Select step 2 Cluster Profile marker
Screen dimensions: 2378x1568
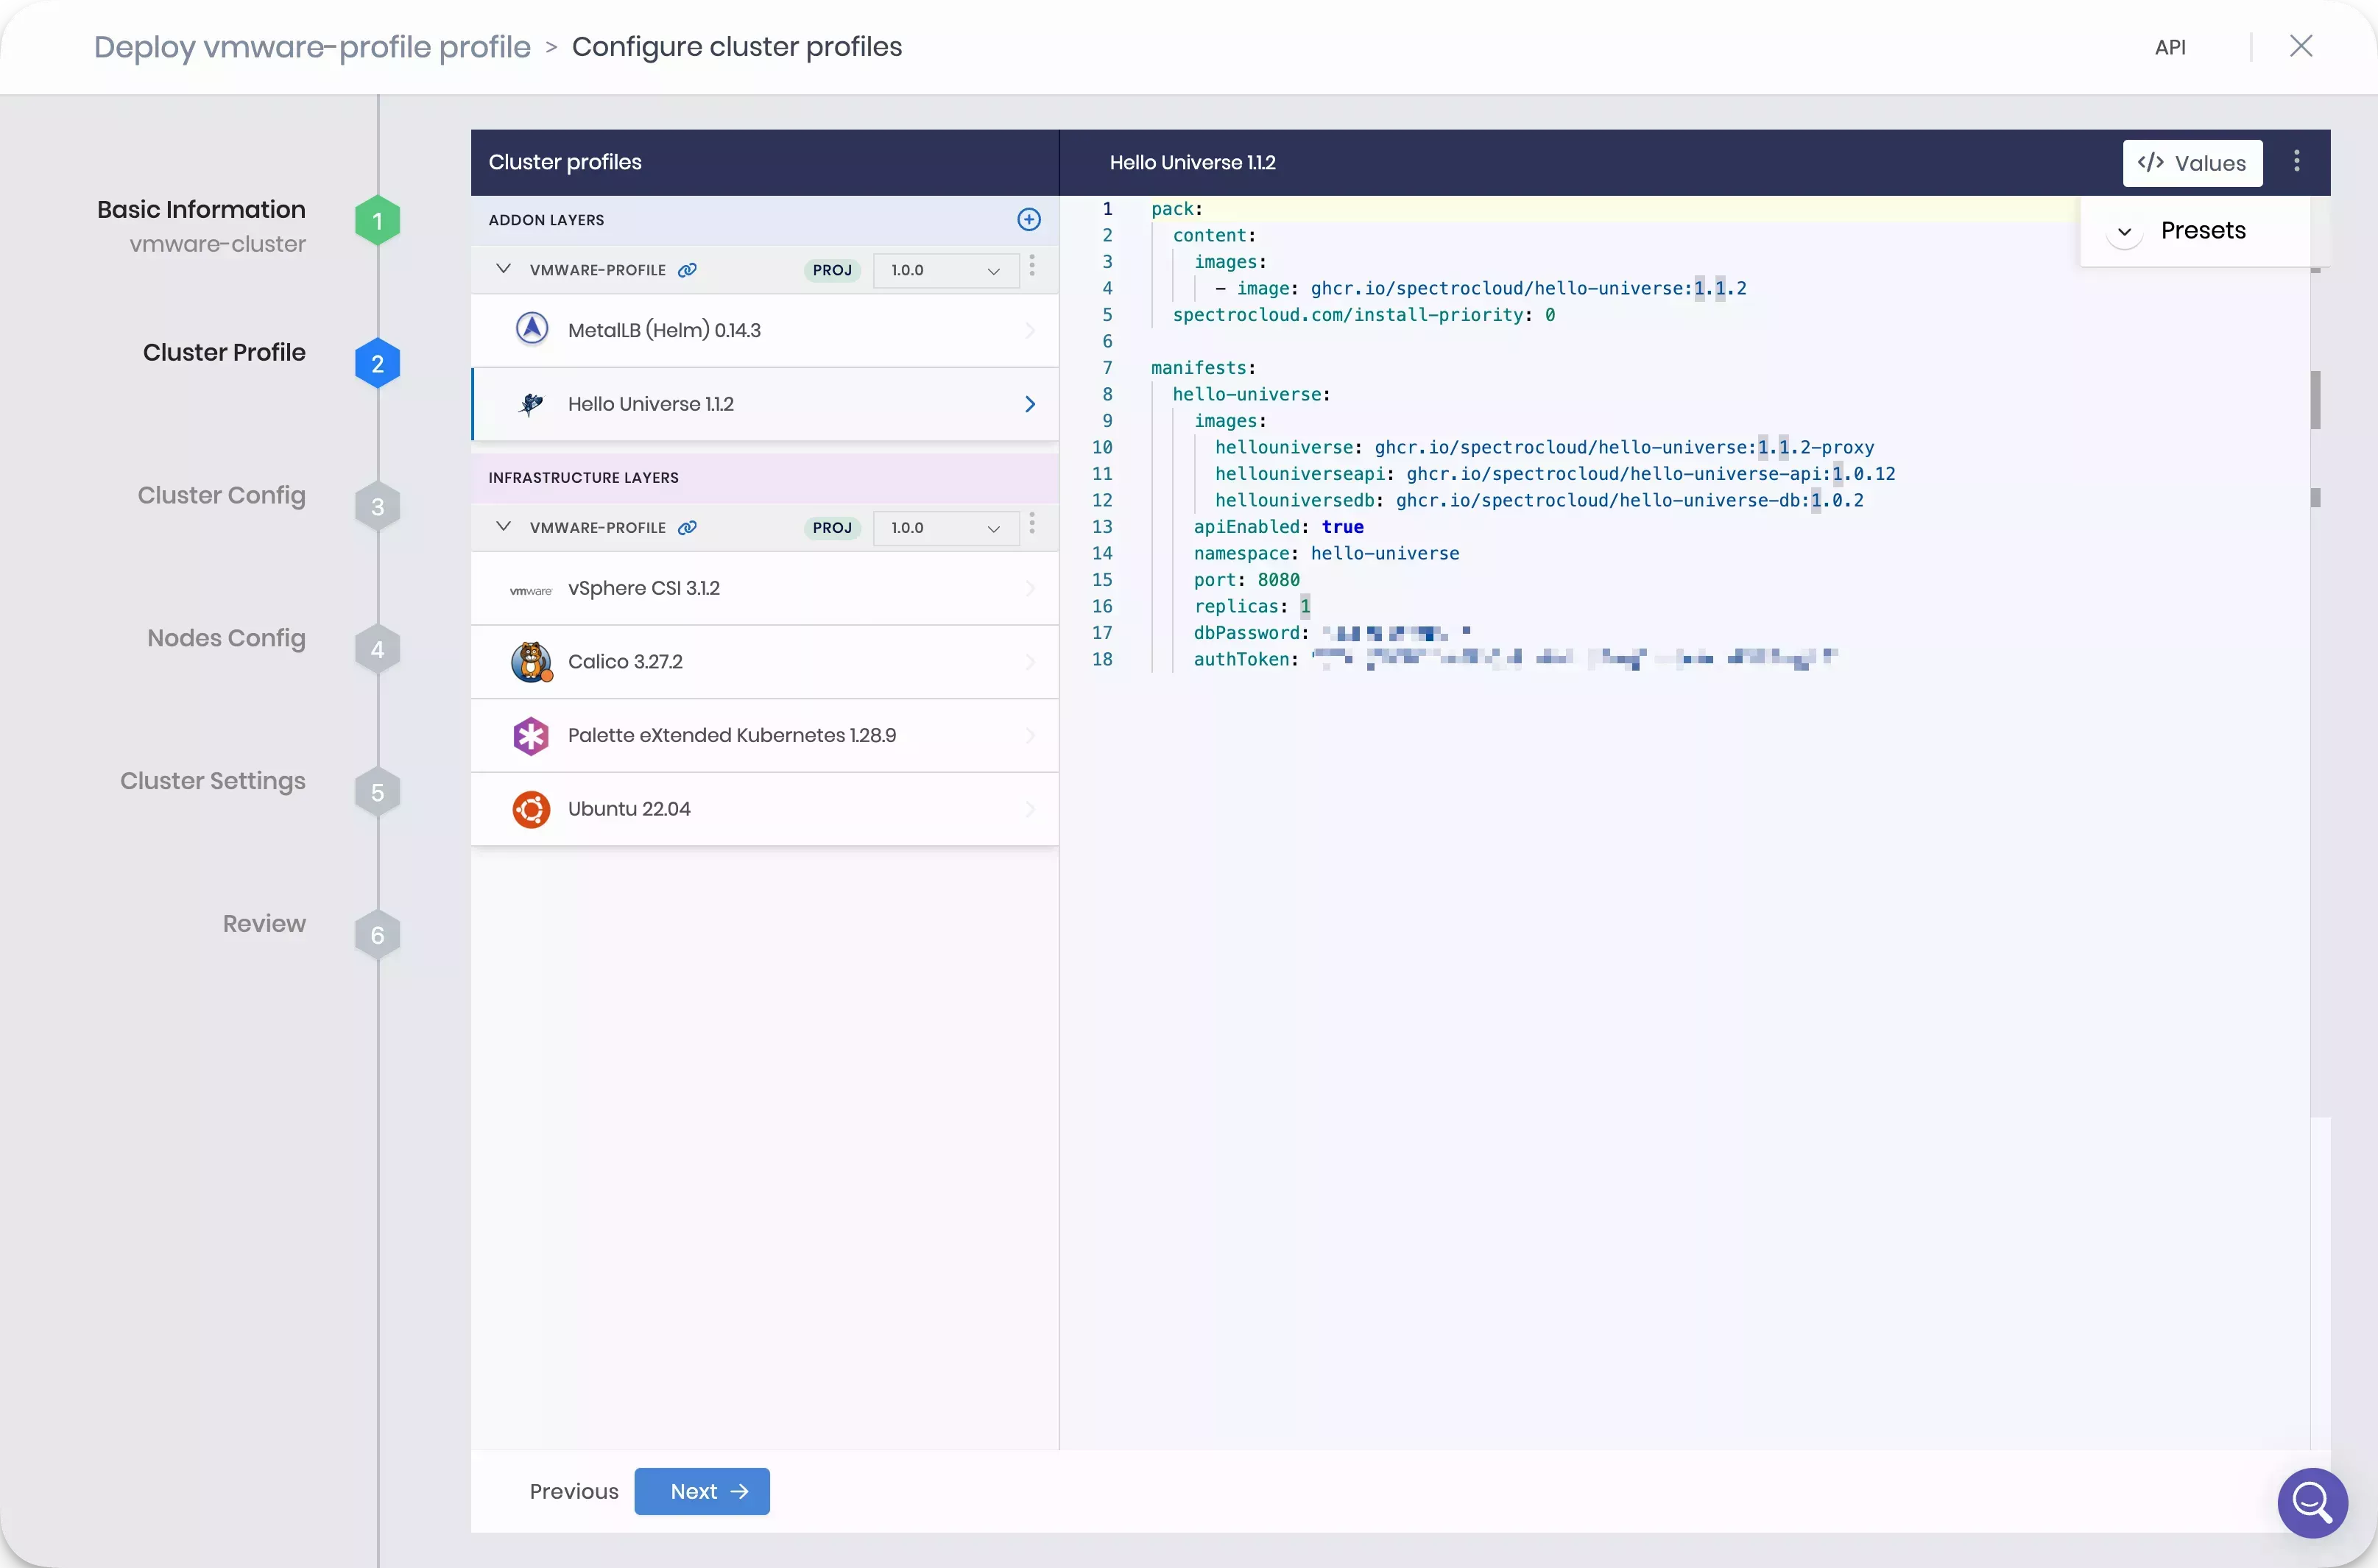click(377, 364)
